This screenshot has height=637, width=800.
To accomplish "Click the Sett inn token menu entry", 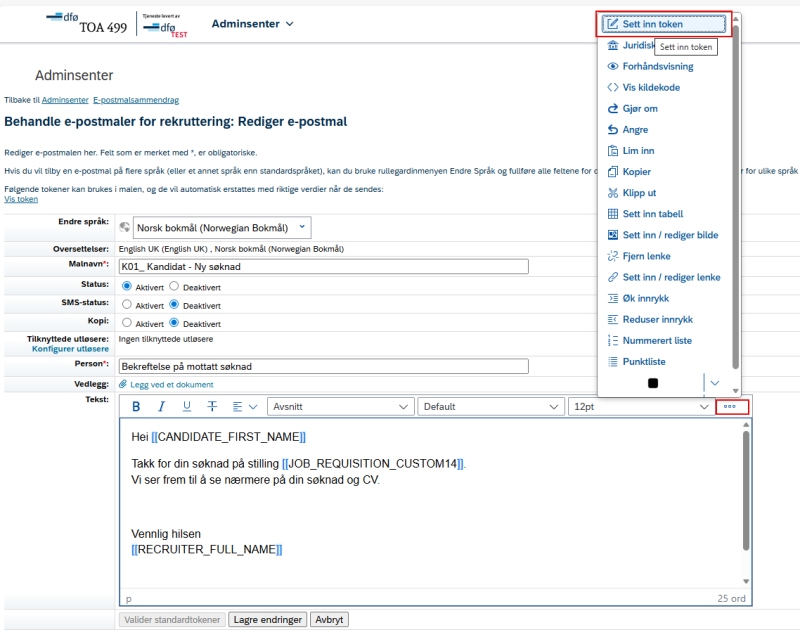I will point(663,24).
